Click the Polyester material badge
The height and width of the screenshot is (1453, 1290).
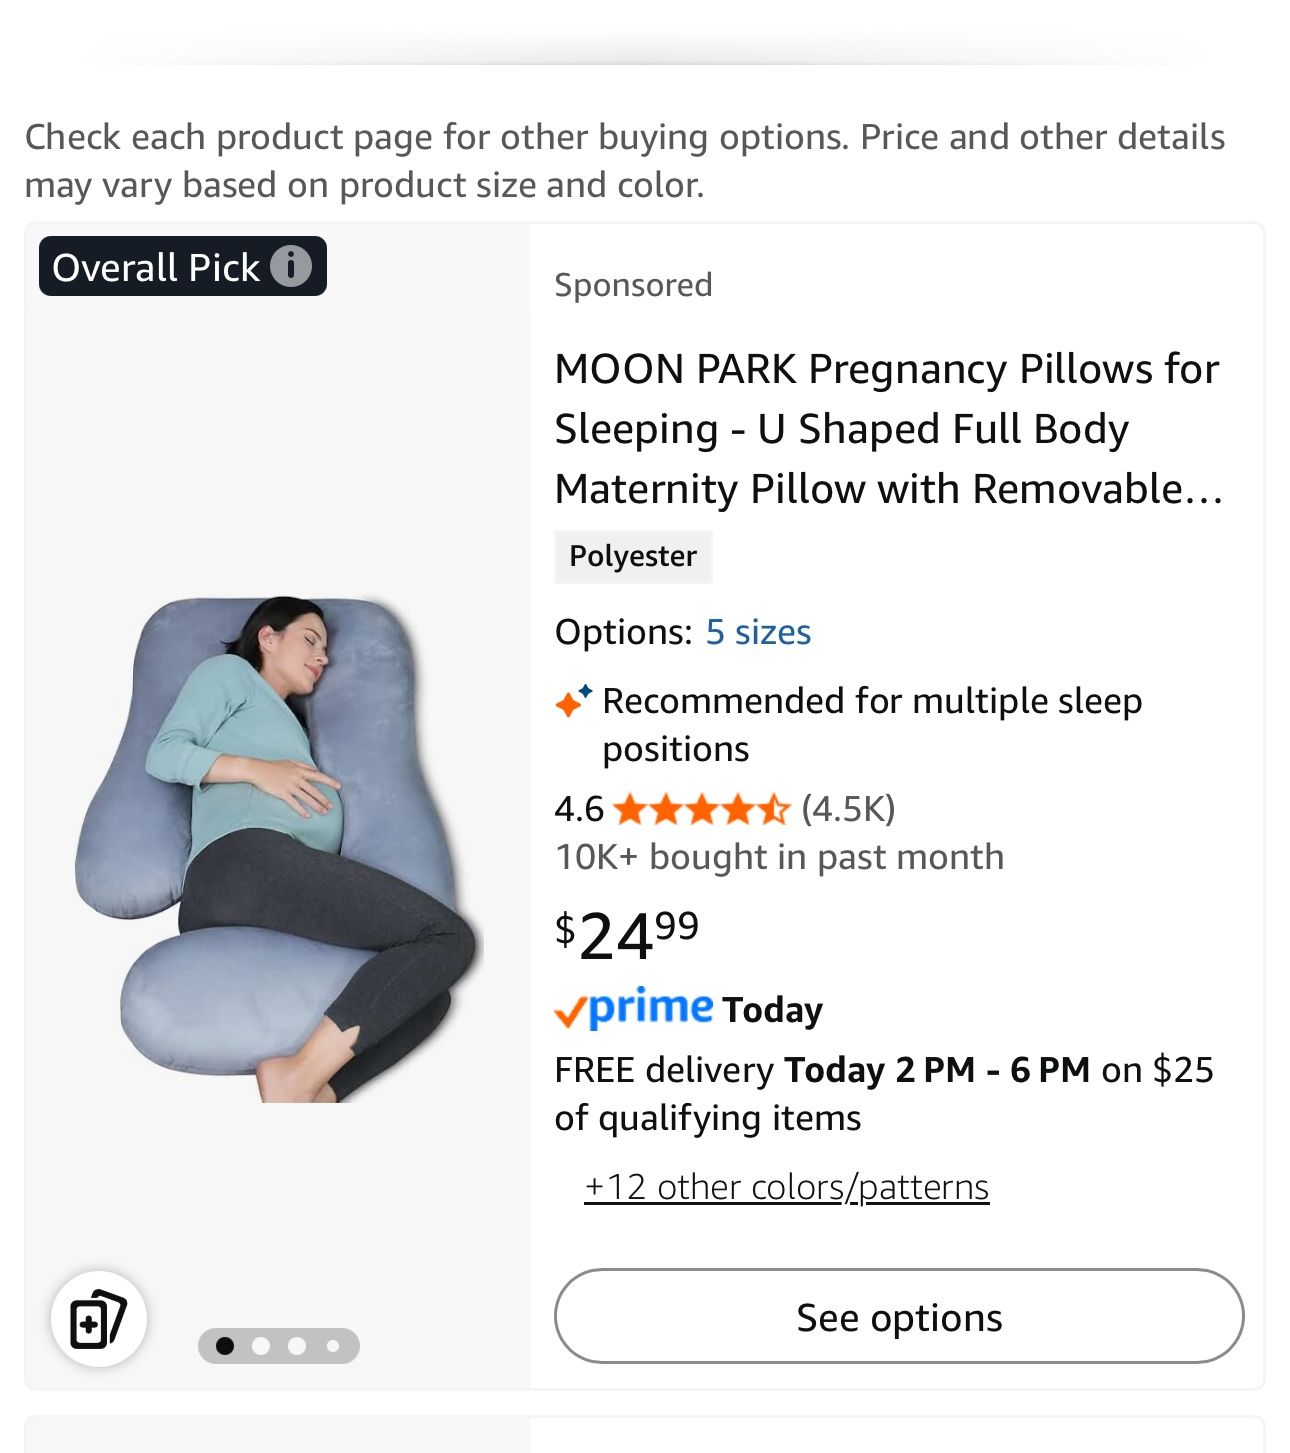tap(633, 556)
